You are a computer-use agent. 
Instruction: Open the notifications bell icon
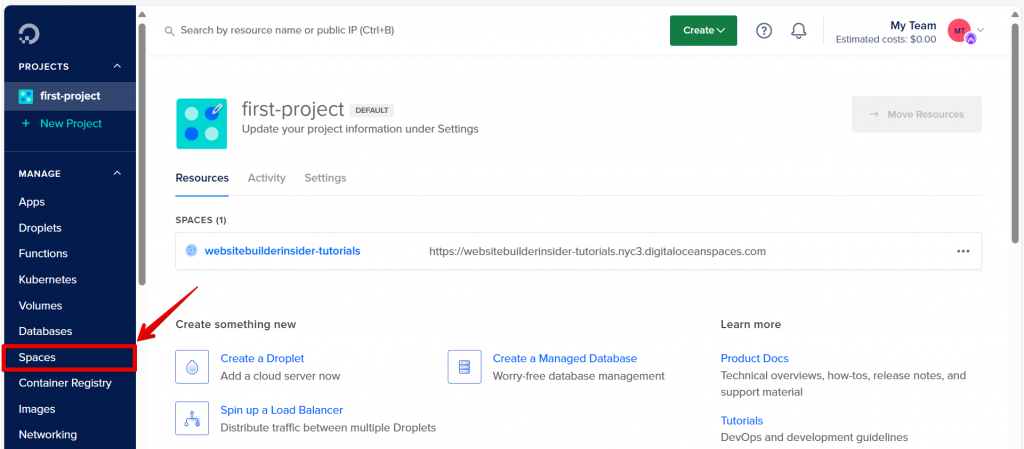798,31
